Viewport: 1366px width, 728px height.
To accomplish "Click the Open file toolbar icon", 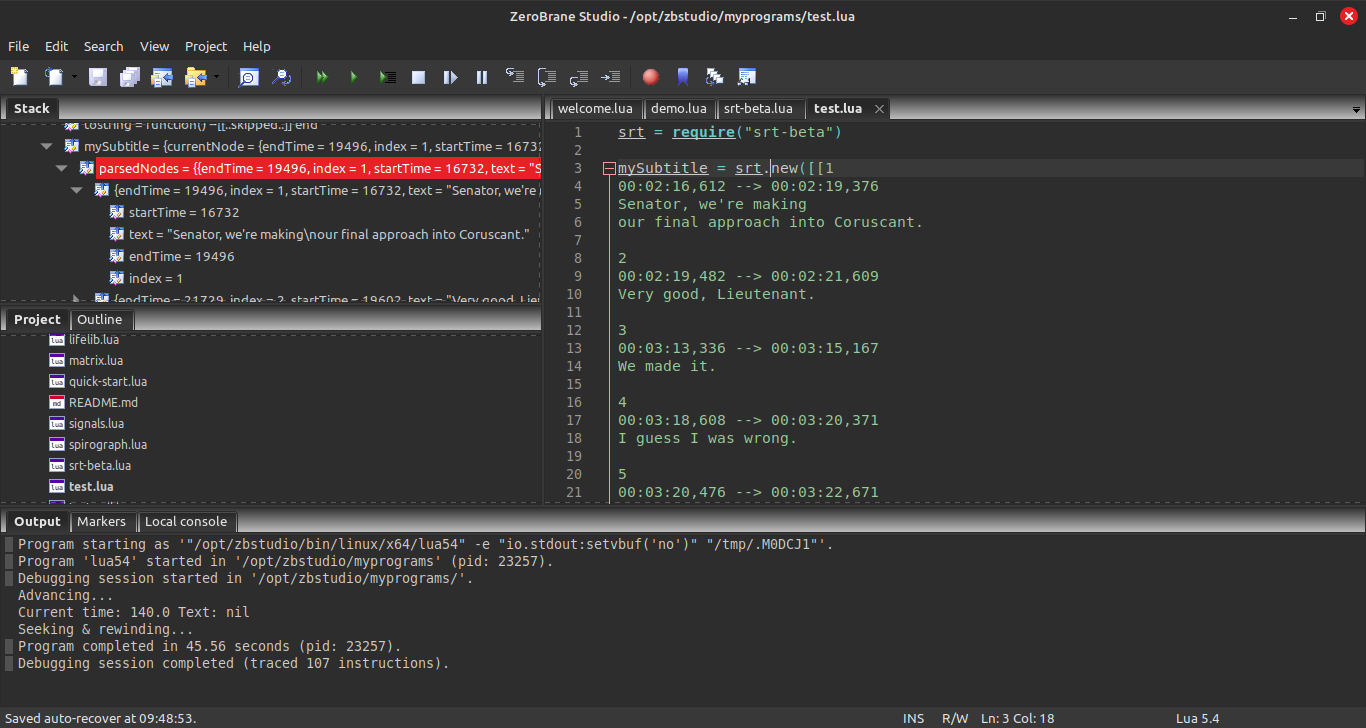I will click(53, 77).
